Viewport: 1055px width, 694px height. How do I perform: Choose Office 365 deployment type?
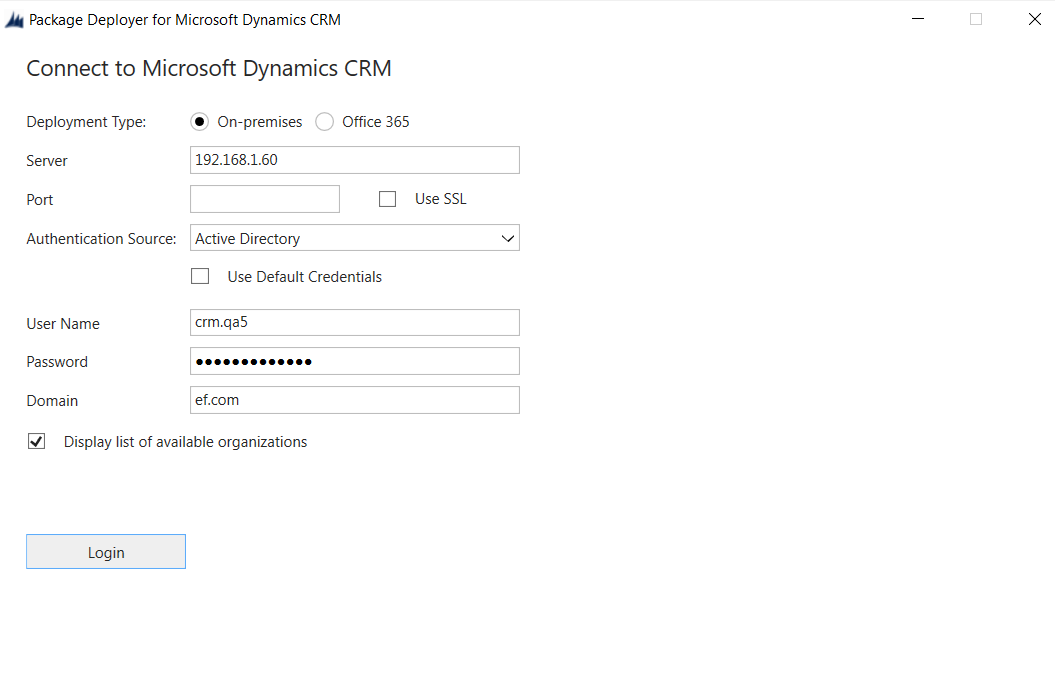pyautogui.click(x=325, y=122)
